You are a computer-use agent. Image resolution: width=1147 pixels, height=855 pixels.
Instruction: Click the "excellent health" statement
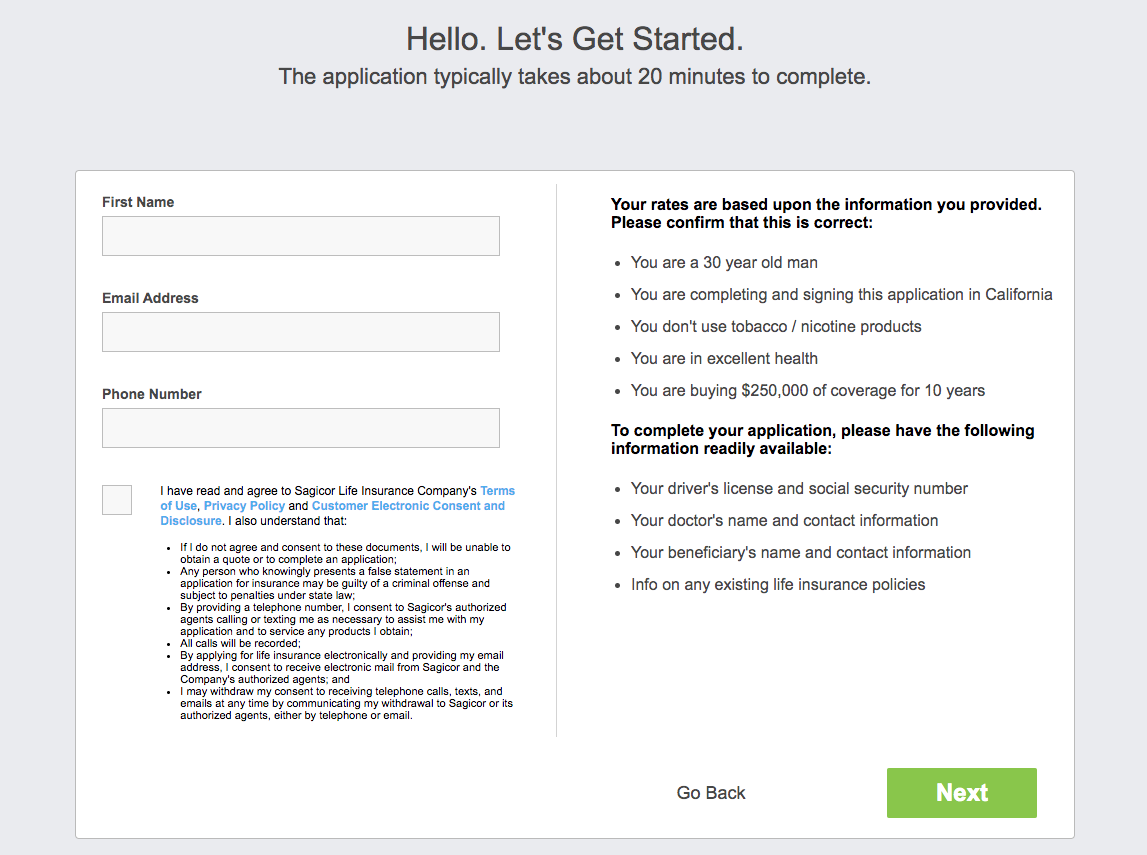[x=724, y=359]
